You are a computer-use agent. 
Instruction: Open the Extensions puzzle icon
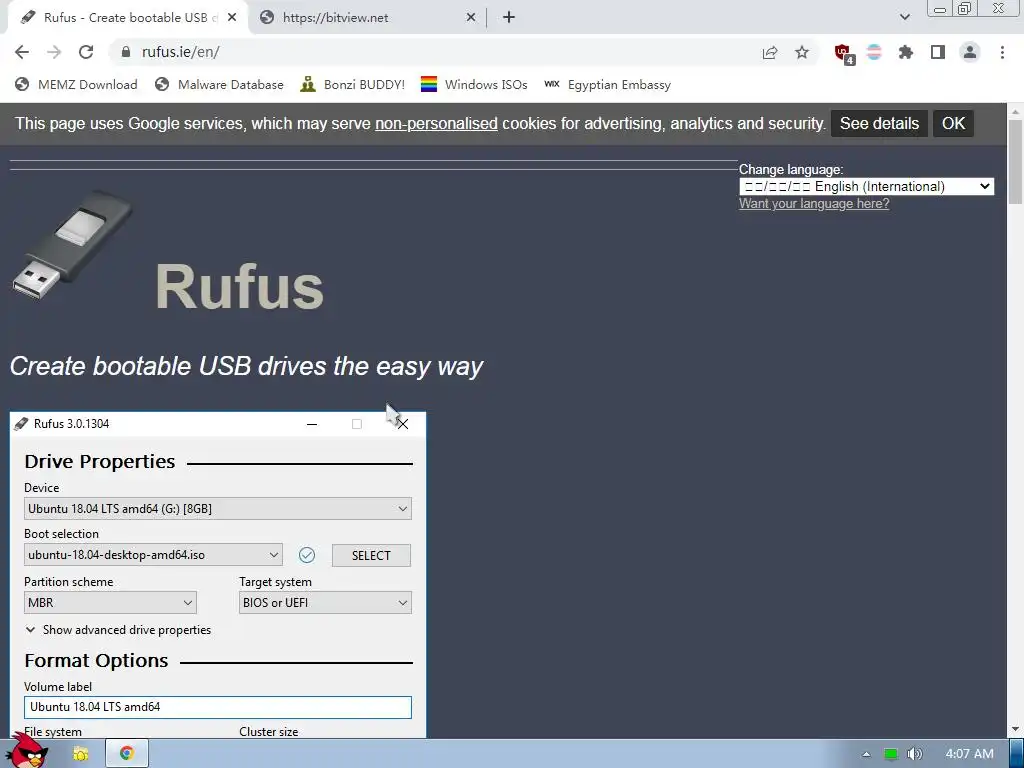click(x=905, y=52)
